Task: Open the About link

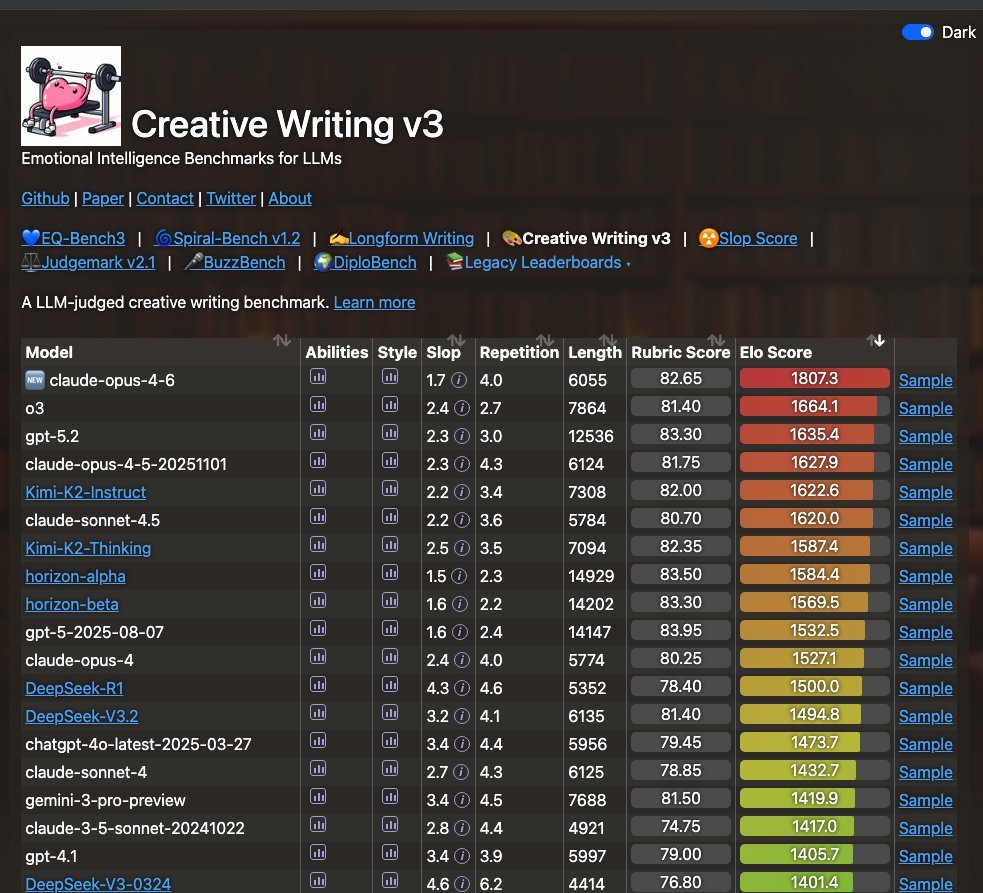Action: pos(290,198)
